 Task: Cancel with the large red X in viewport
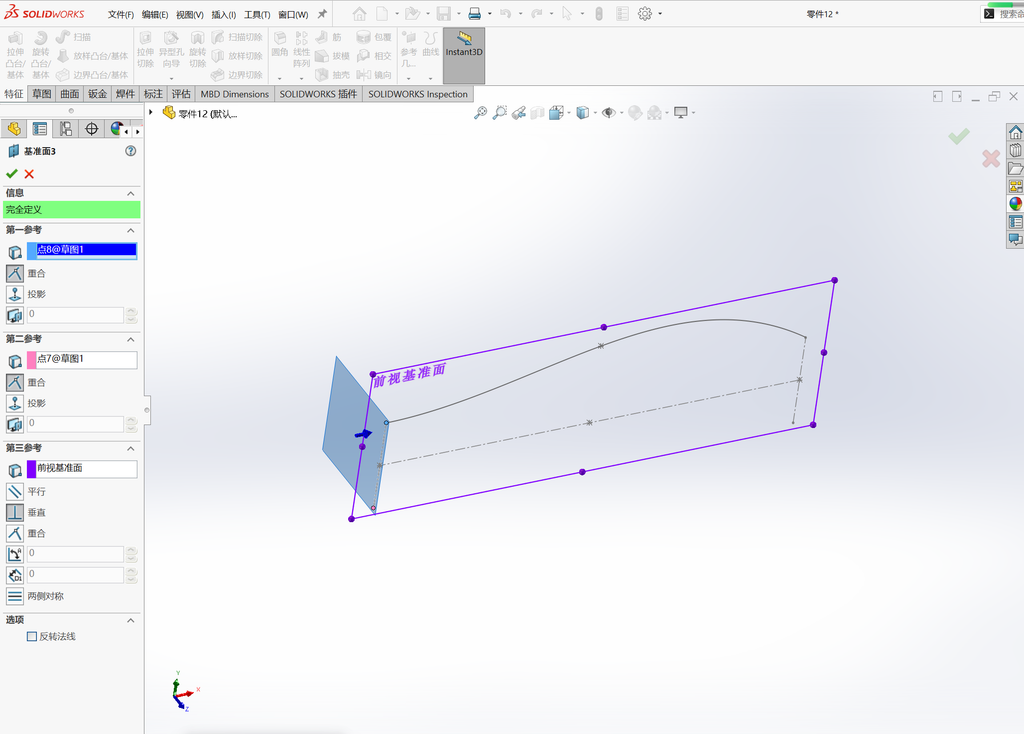coord(991,158)
